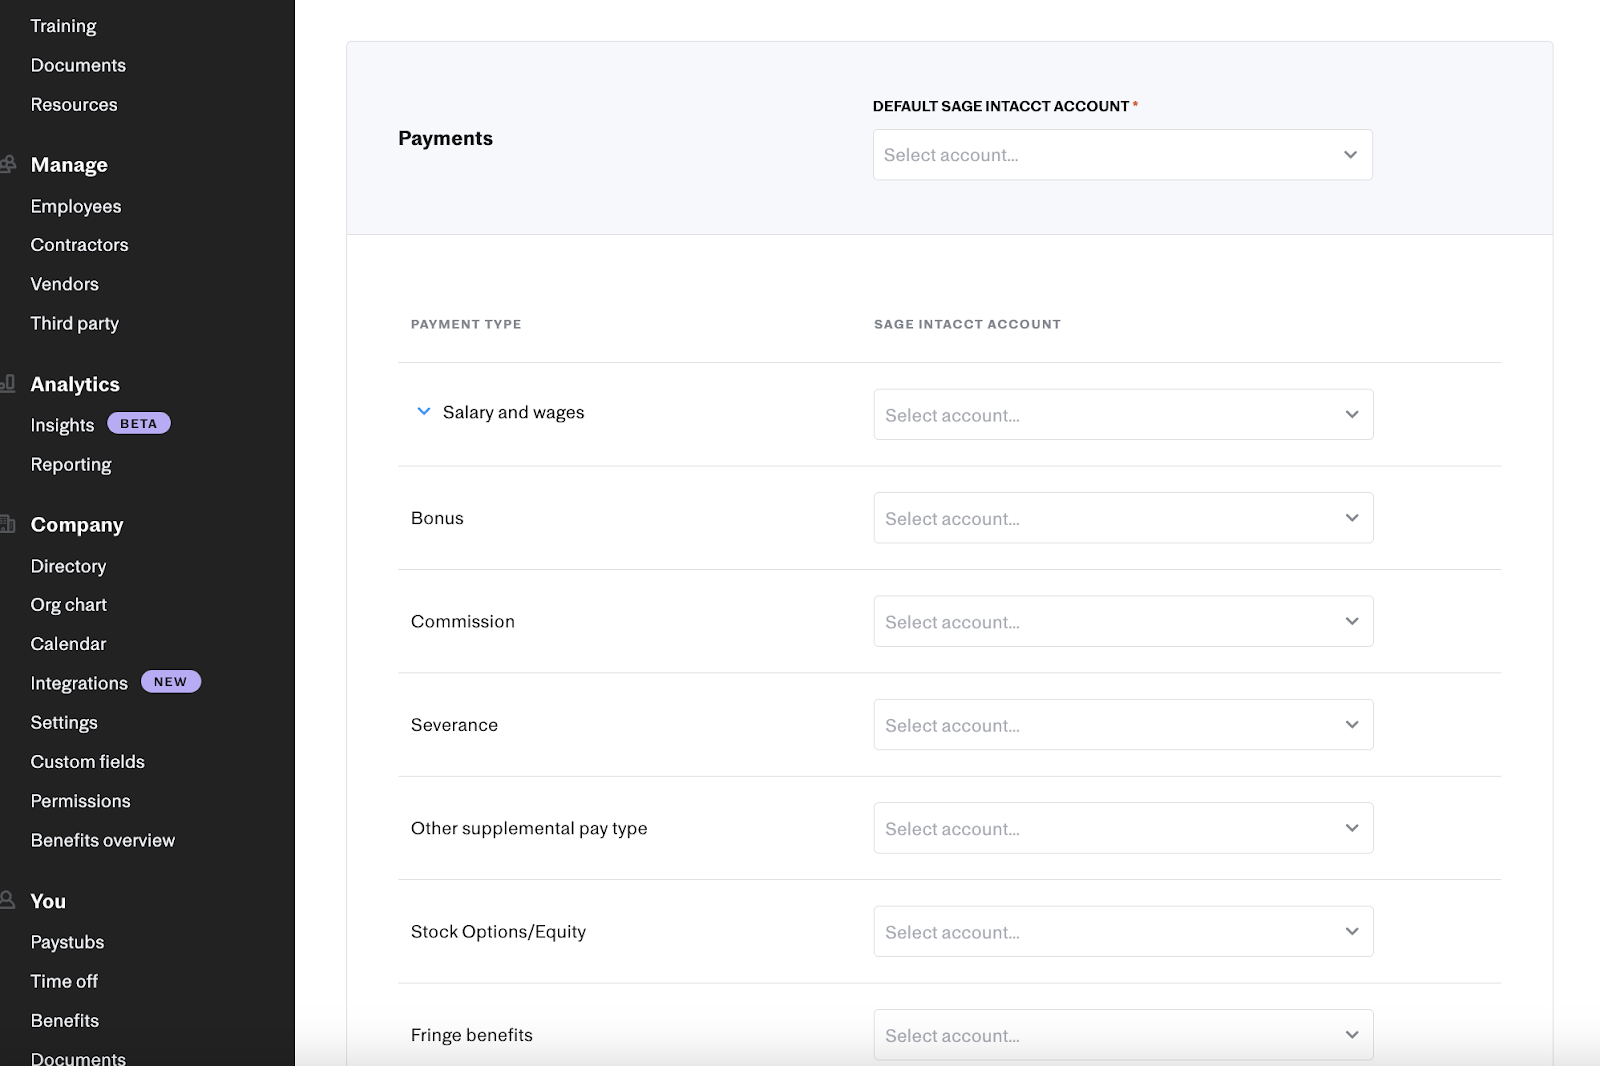The height and width of the screenshot is (1066, 1600).
Task: Click the Company section heading
Action: point(77,525)
